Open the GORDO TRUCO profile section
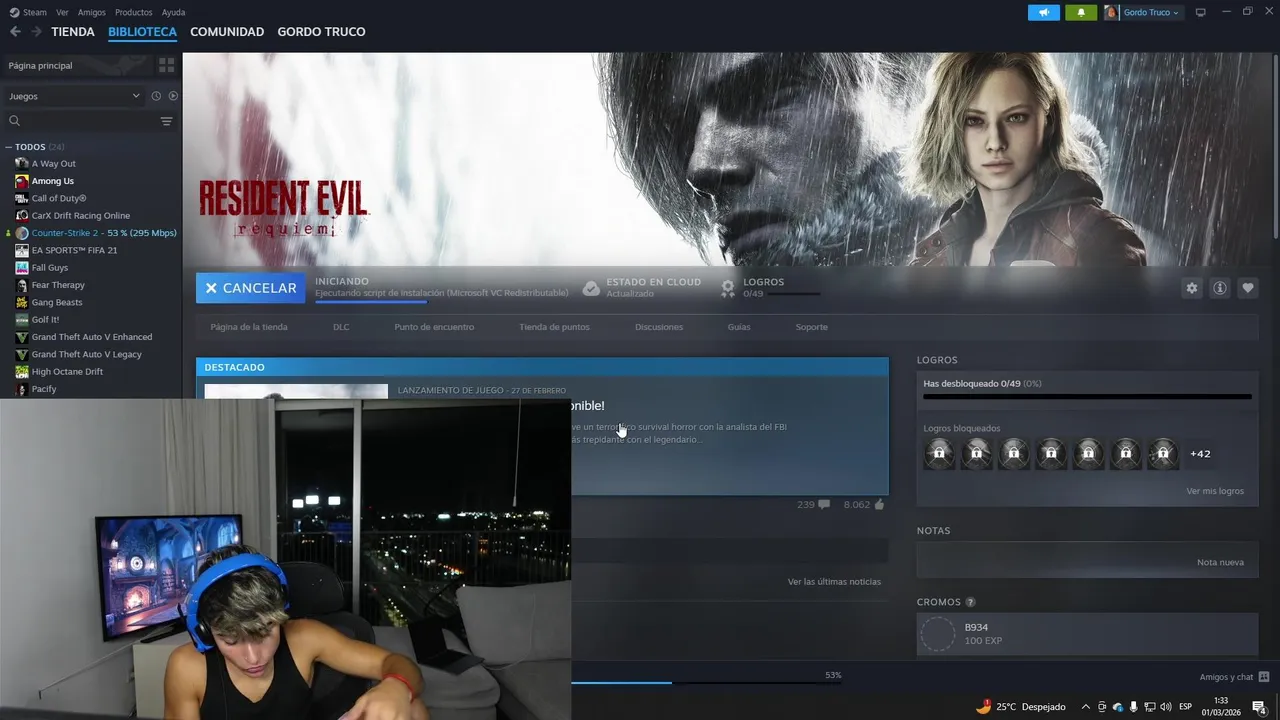 point(321,32)
